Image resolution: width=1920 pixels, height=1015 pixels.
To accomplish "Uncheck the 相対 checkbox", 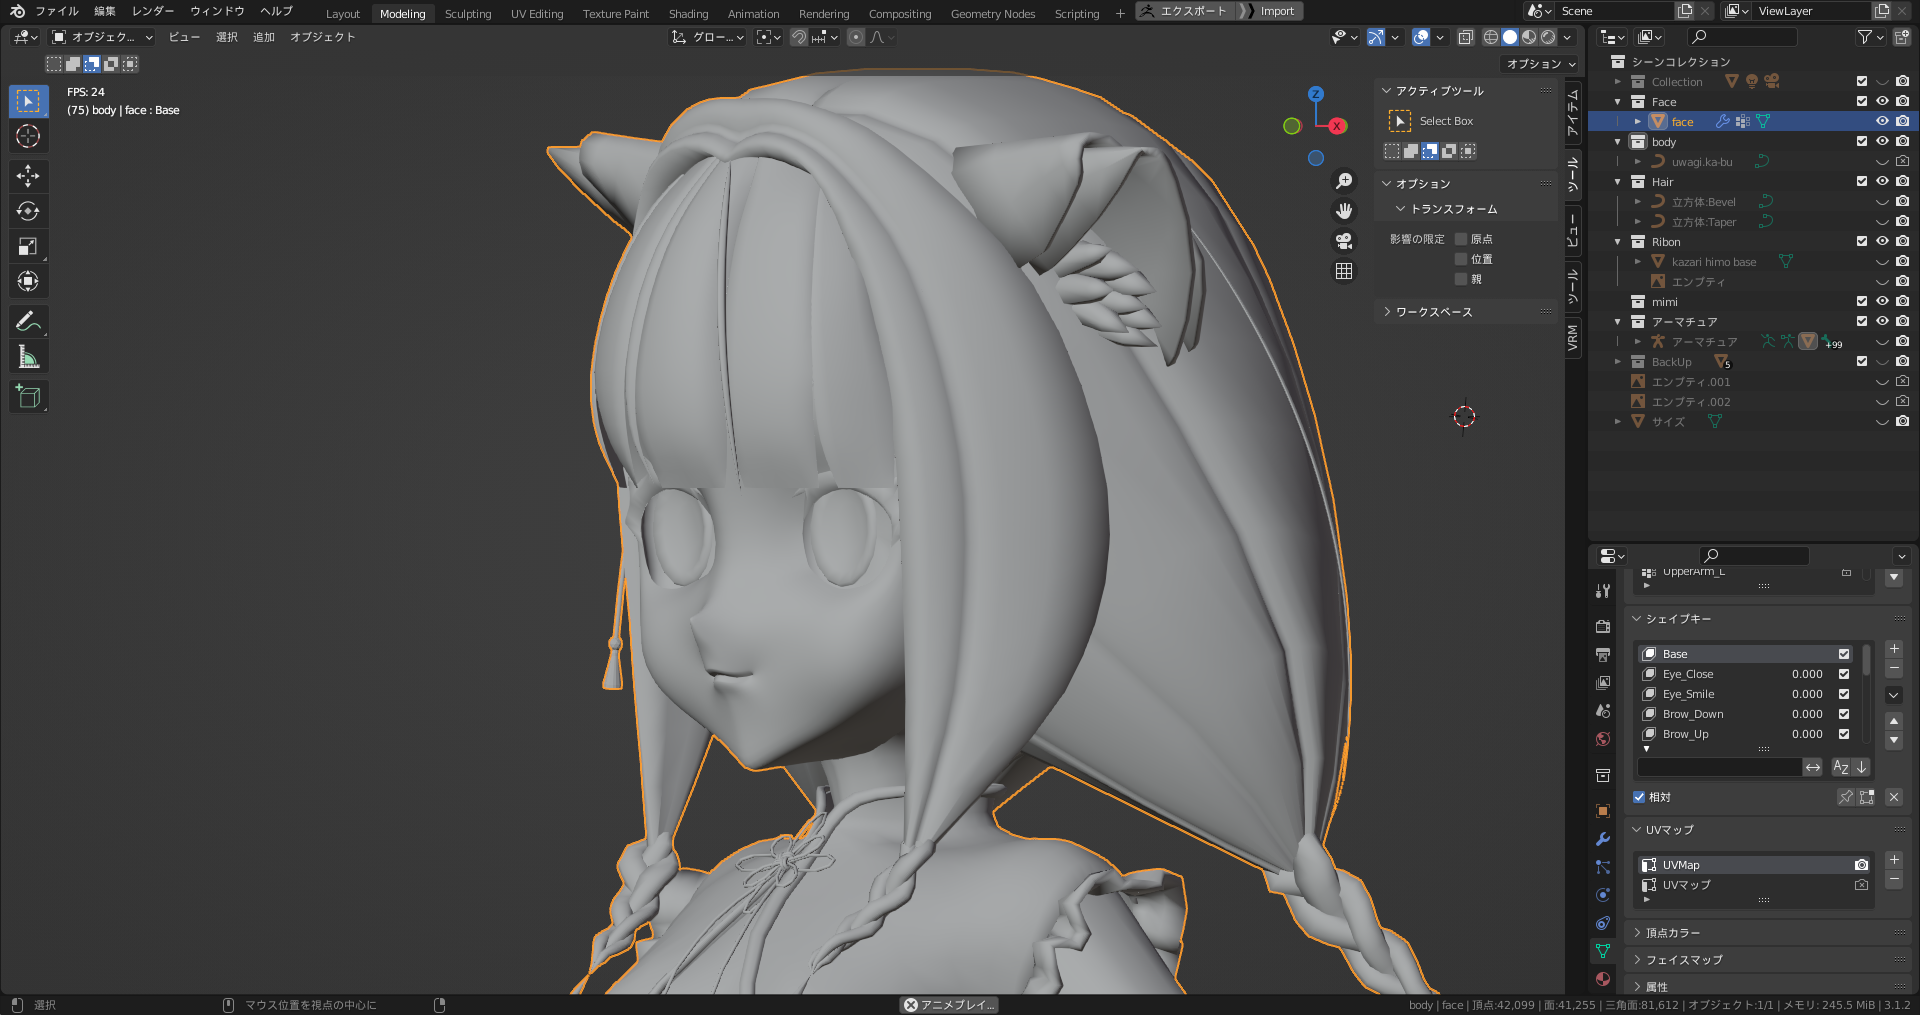I will coord(1639,797).
